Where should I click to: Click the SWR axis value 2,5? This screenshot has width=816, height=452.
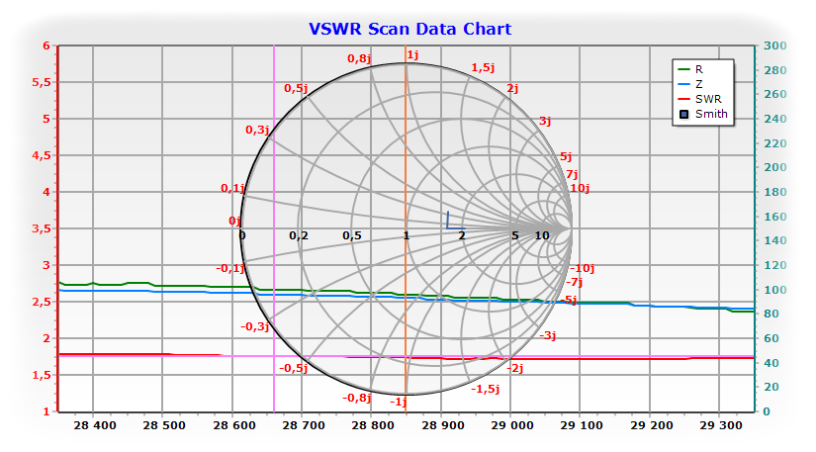pos(41,302)
